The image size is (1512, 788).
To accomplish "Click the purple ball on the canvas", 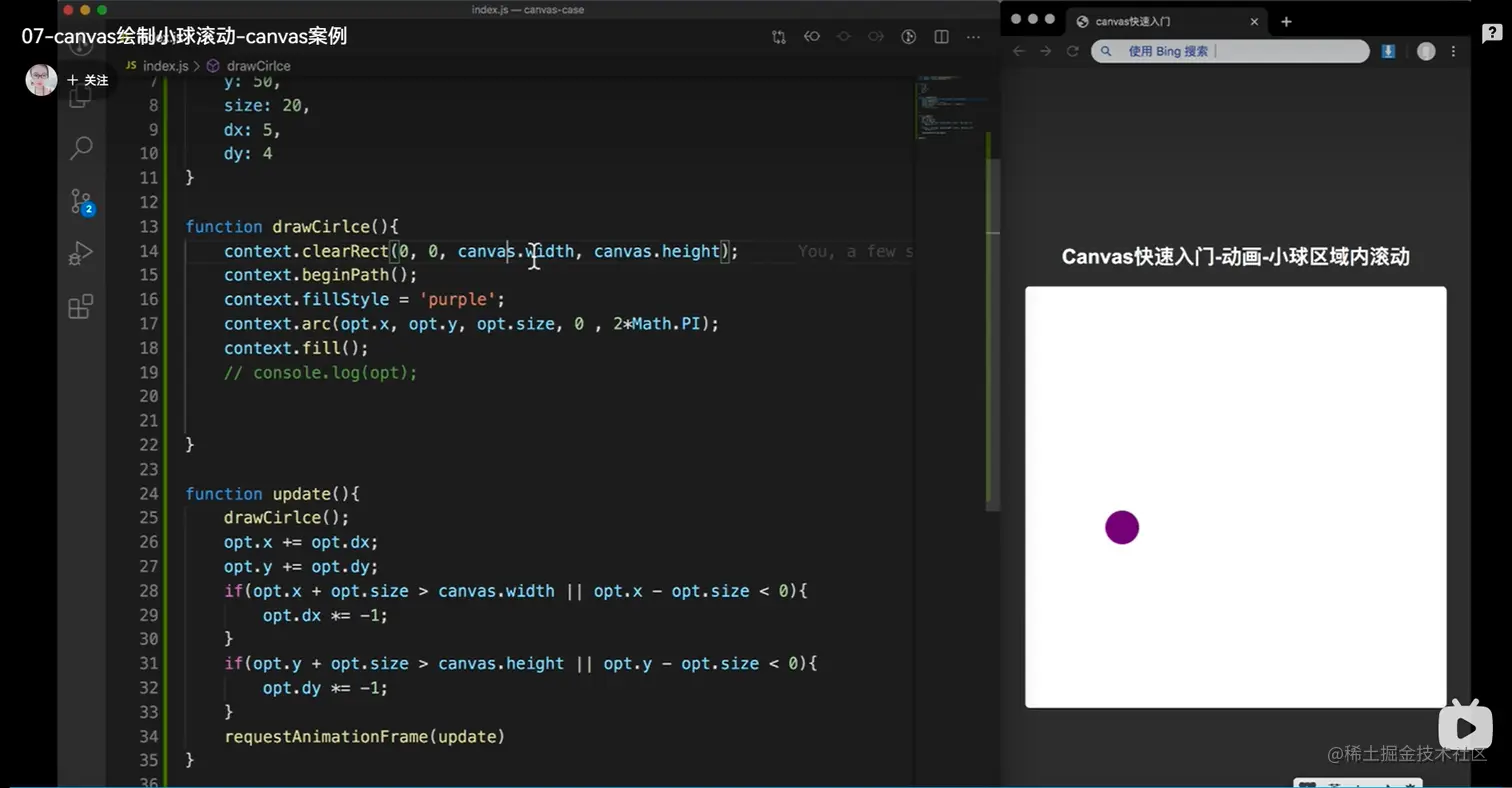I will [x=1122, y=527].
